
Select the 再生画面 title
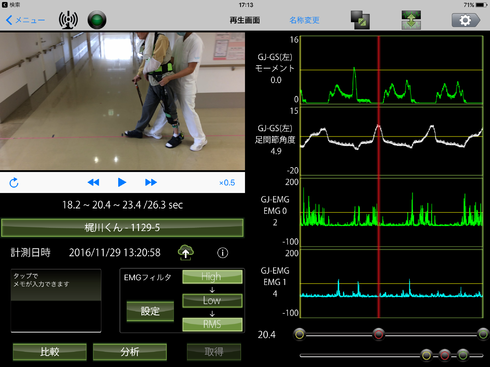click(x=245, y=20)
